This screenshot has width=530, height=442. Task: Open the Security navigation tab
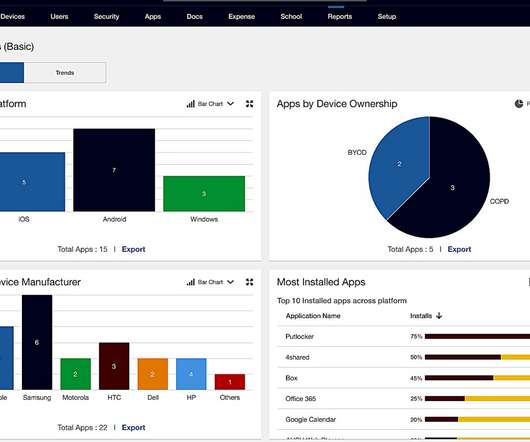[106, 17]
